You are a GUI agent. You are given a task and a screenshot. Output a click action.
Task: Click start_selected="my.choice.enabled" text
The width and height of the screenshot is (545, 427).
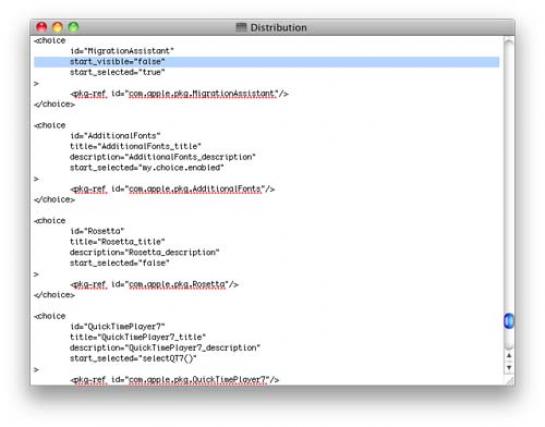coord(147,167)
